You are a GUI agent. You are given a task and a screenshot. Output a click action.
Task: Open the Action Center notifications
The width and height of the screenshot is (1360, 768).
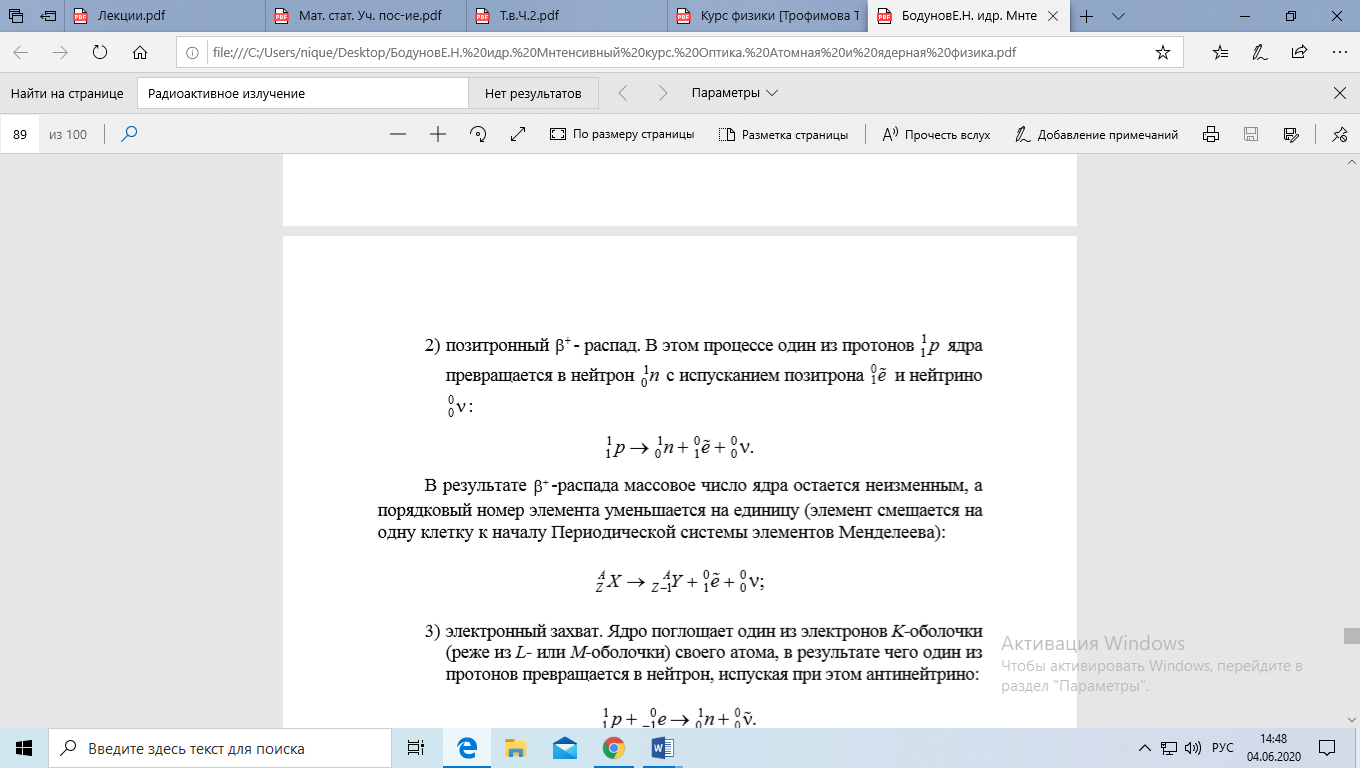1327,748
